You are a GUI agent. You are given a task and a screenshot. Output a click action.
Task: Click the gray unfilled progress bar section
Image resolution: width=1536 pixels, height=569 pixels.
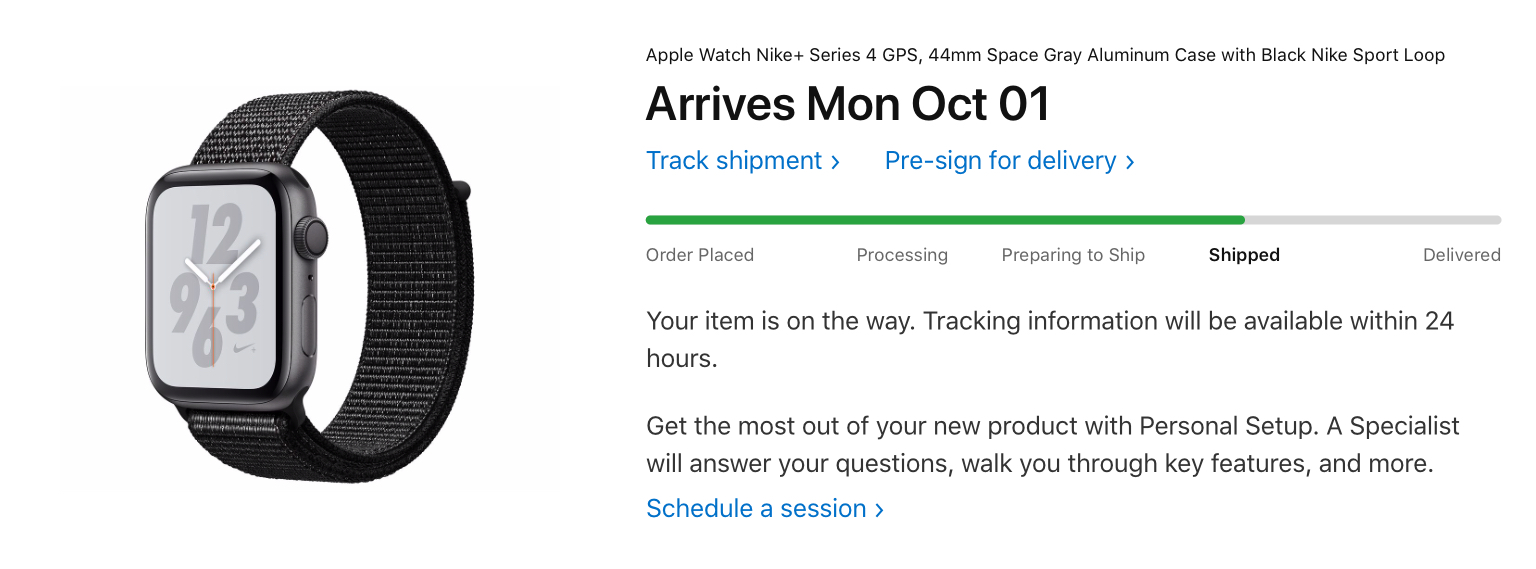coord(1372,220)
